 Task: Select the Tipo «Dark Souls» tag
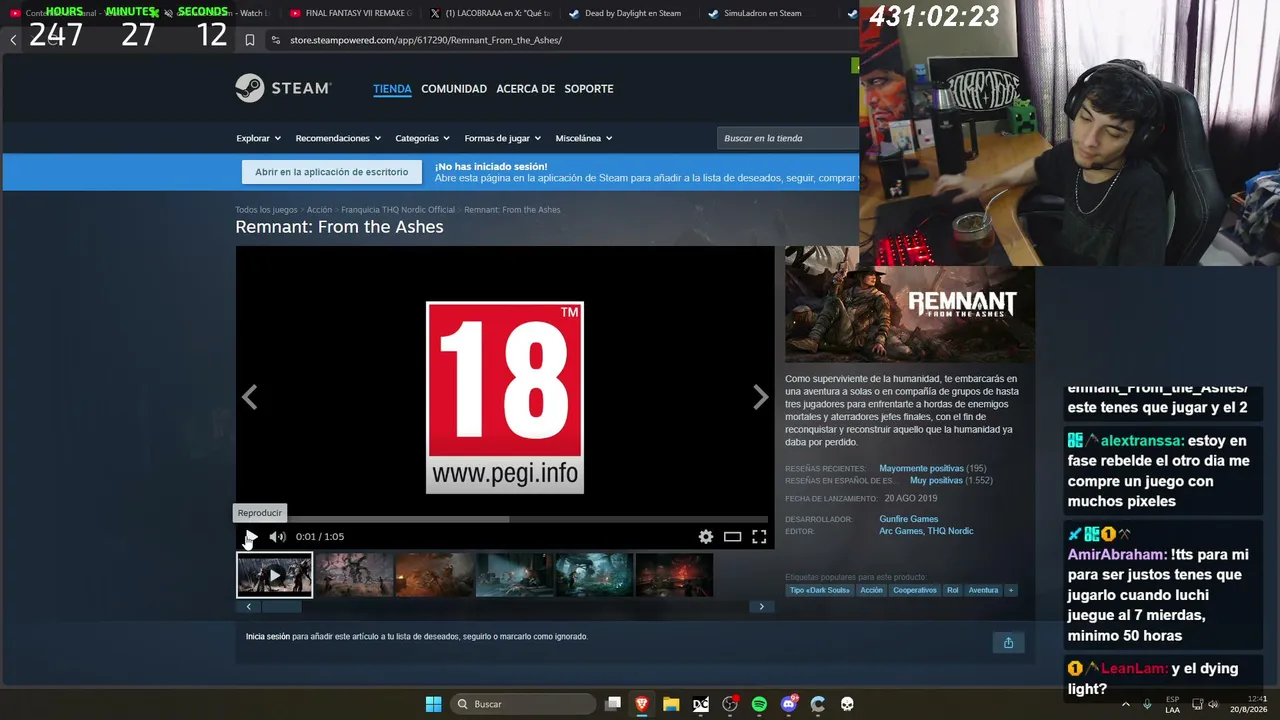pos(820,590)
